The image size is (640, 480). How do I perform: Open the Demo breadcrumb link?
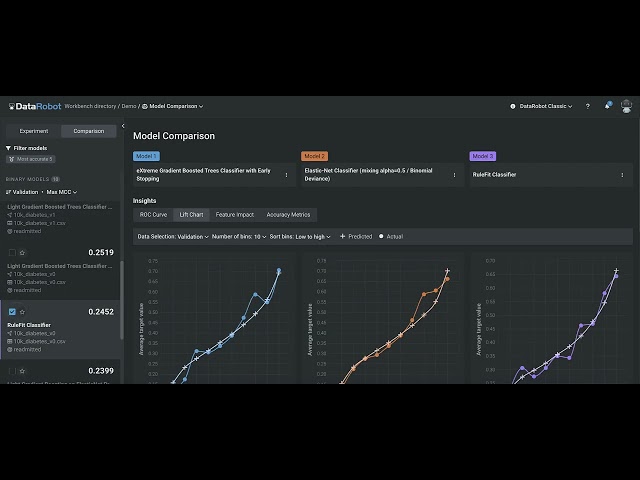coord(129,106)
